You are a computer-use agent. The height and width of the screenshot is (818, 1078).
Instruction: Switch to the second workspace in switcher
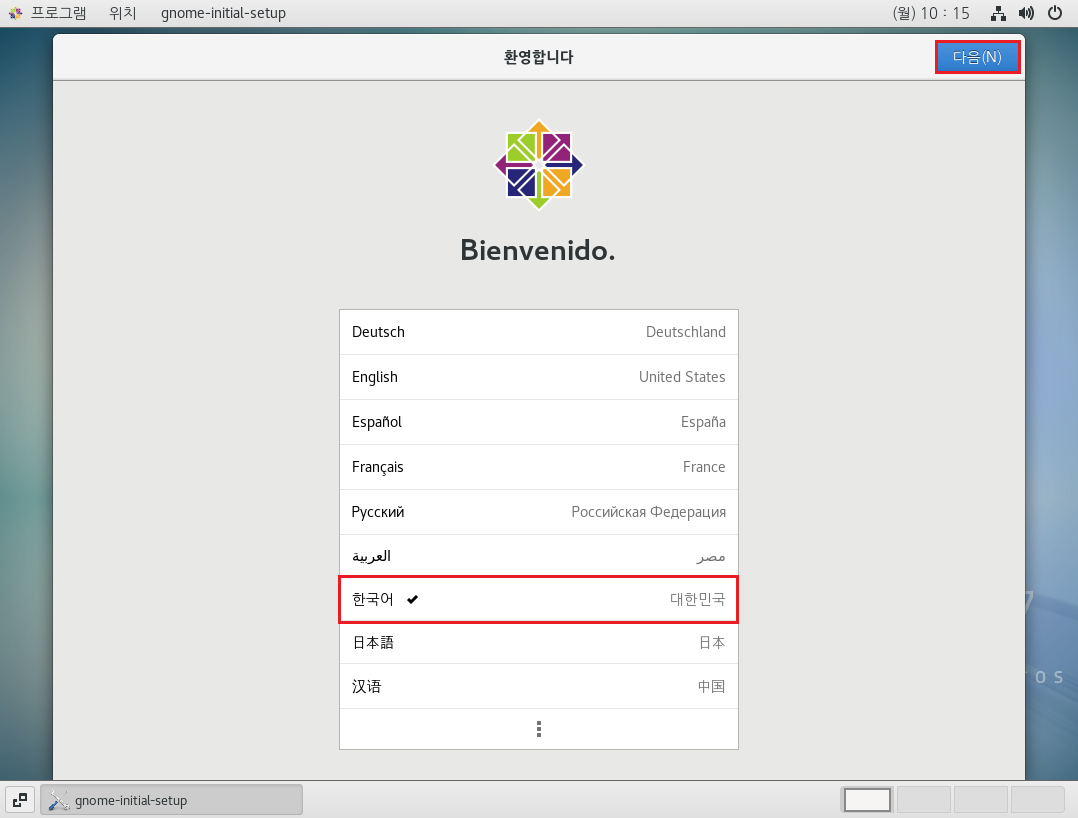pos(924,800)
